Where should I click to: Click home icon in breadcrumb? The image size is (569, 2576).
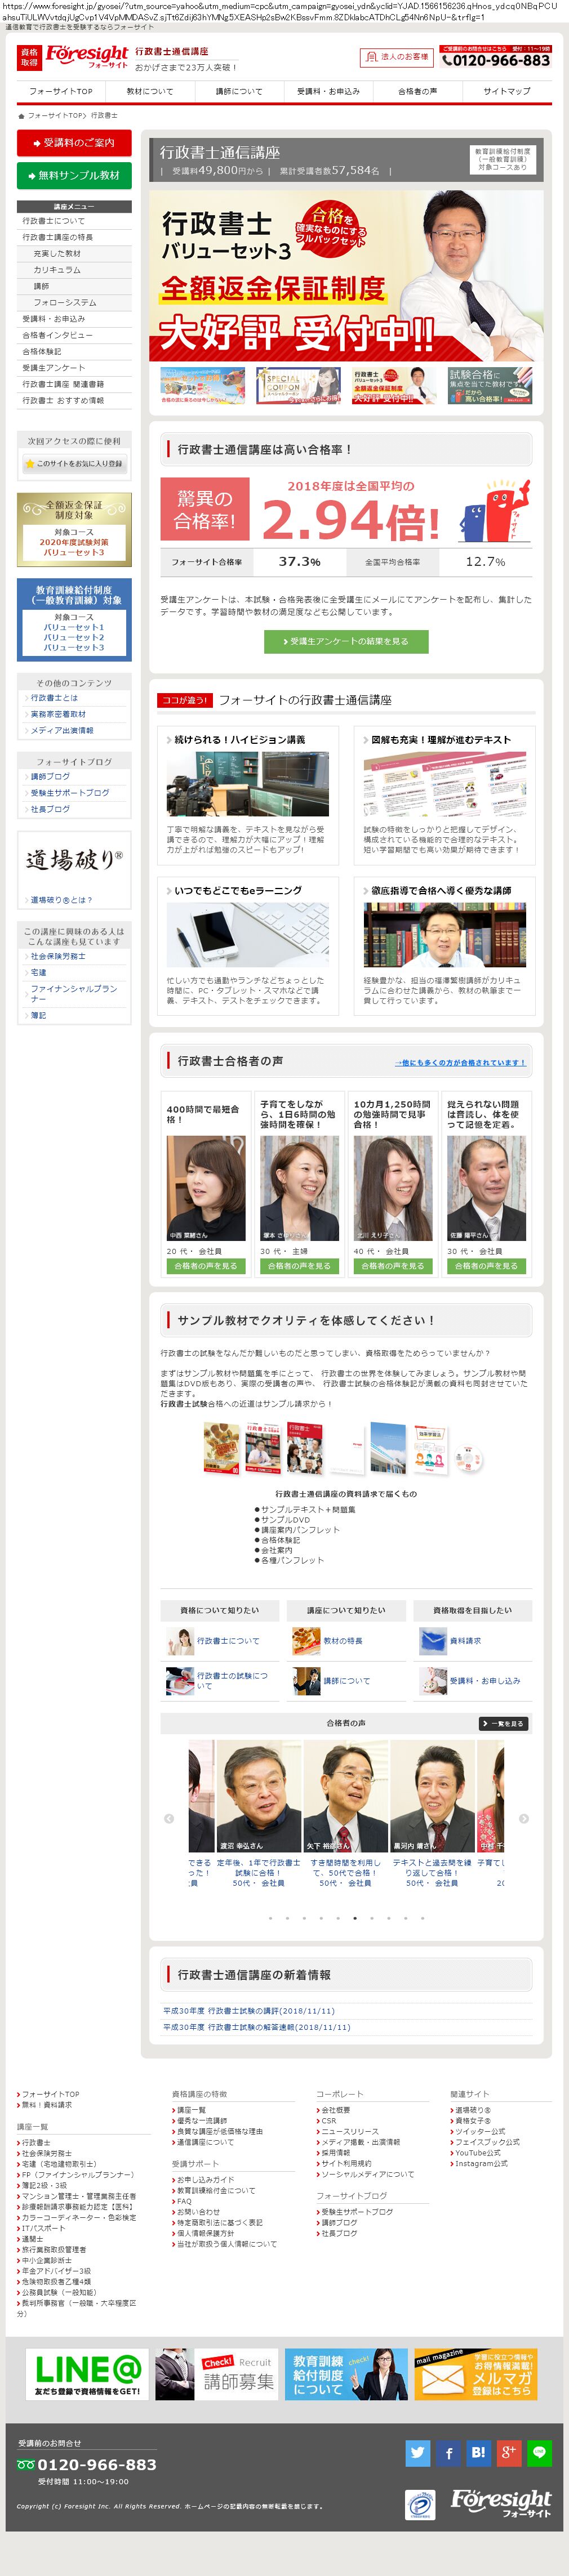pyautogui.click(x=21, y=116)
